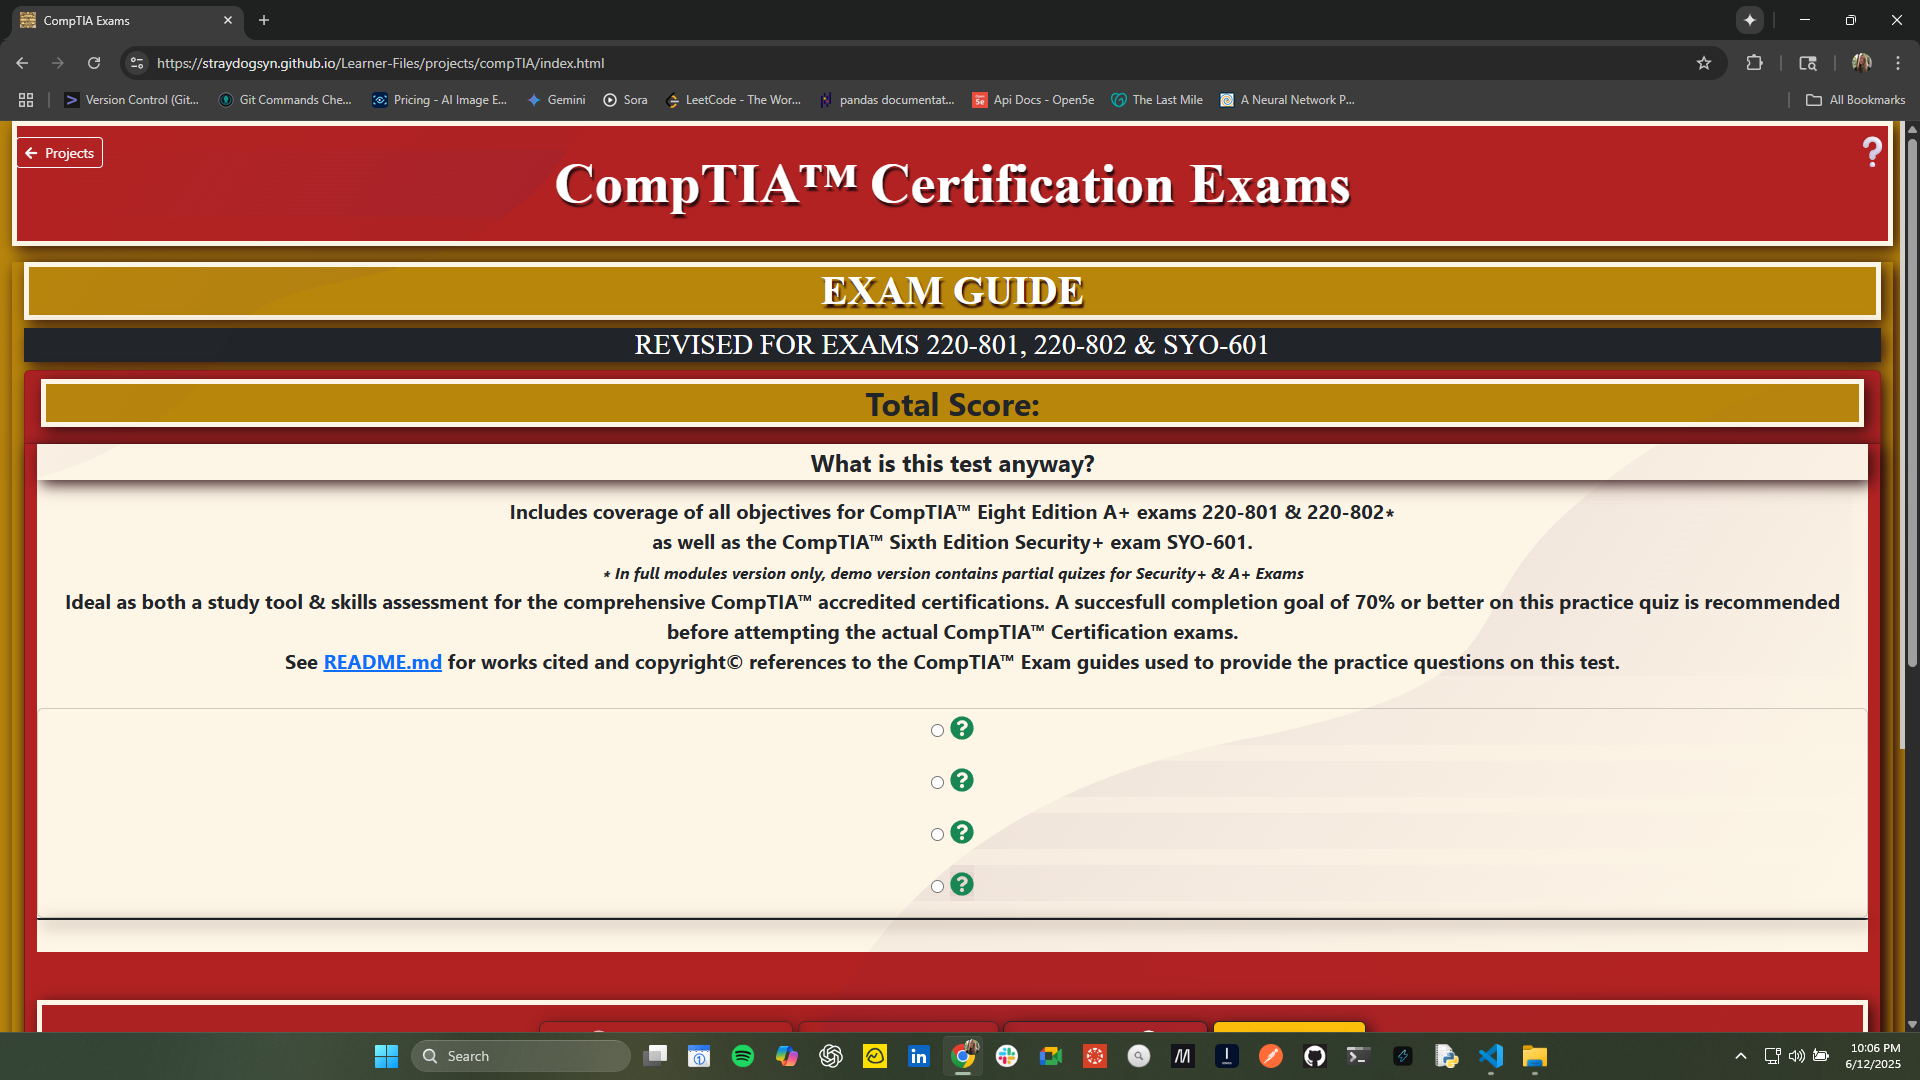
Task: Expand the All Bookmarks folder
Action: pyautogui.click(x=1855, y=100)
